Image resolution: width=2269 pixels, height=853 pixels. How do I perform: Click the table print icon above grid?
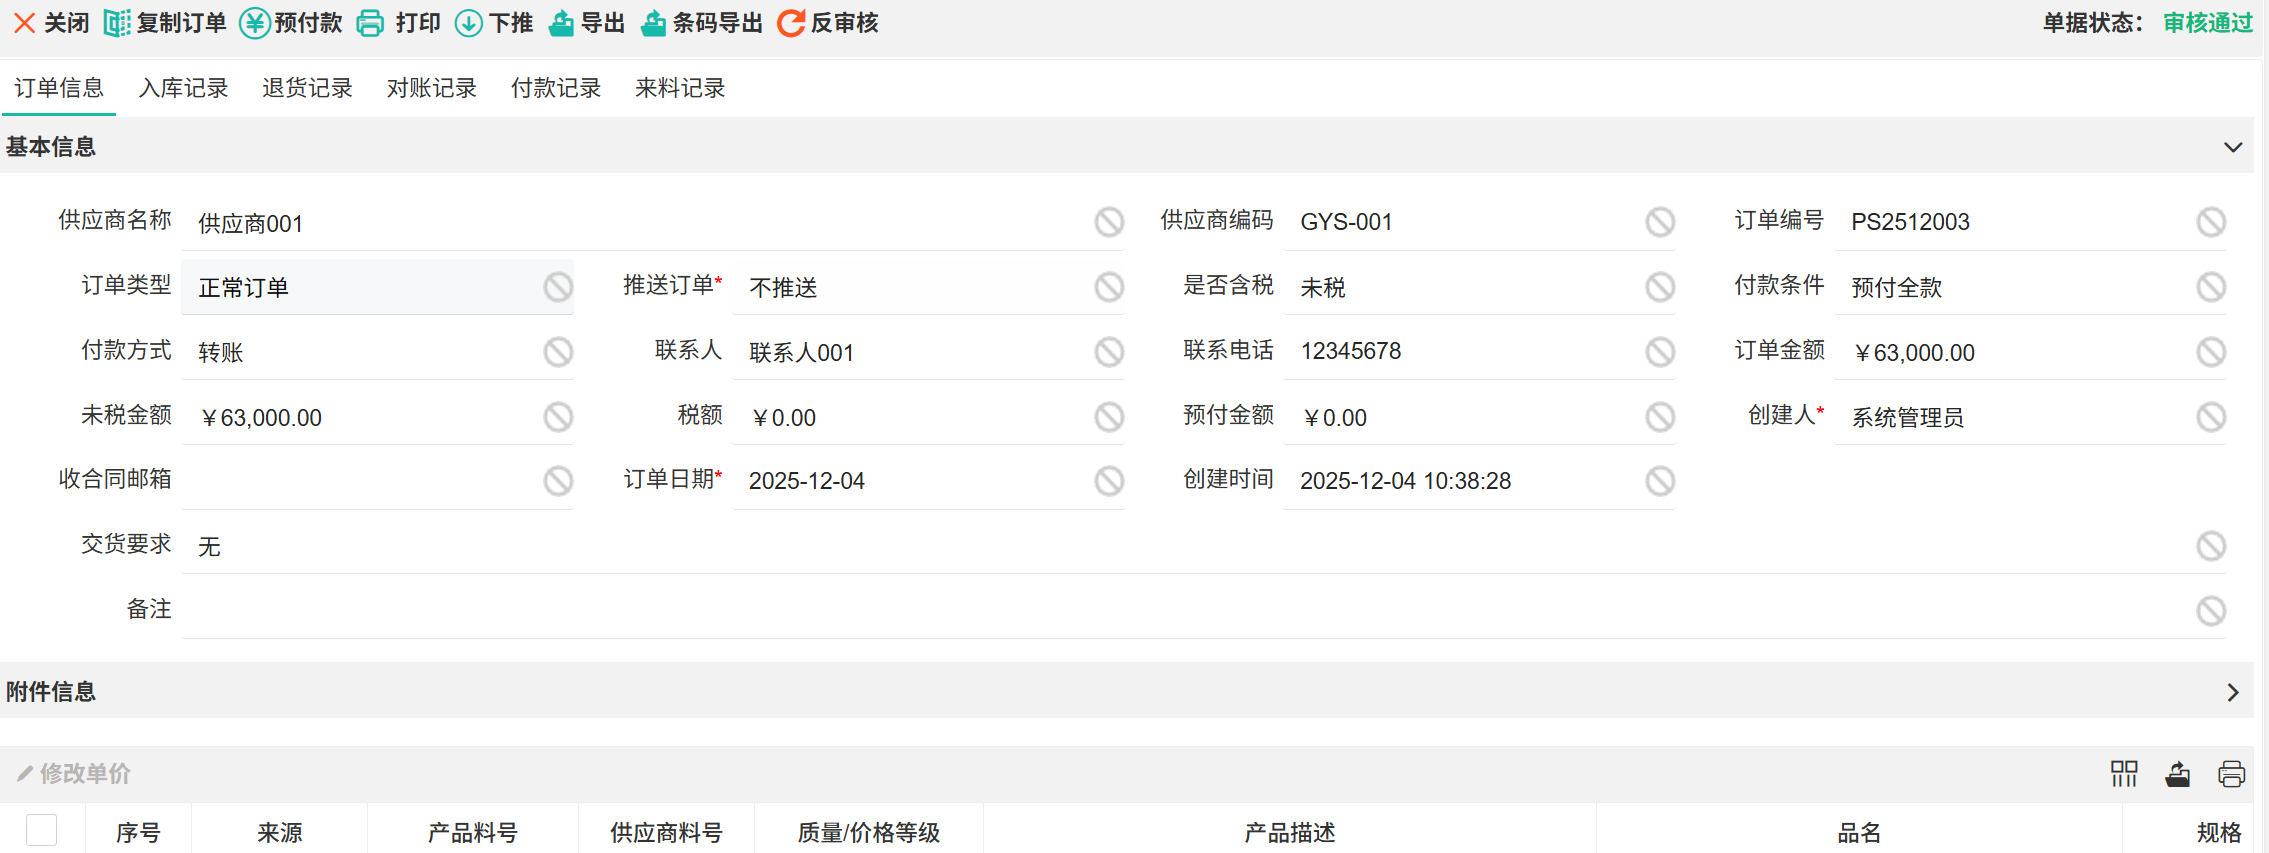(2231, 773)
